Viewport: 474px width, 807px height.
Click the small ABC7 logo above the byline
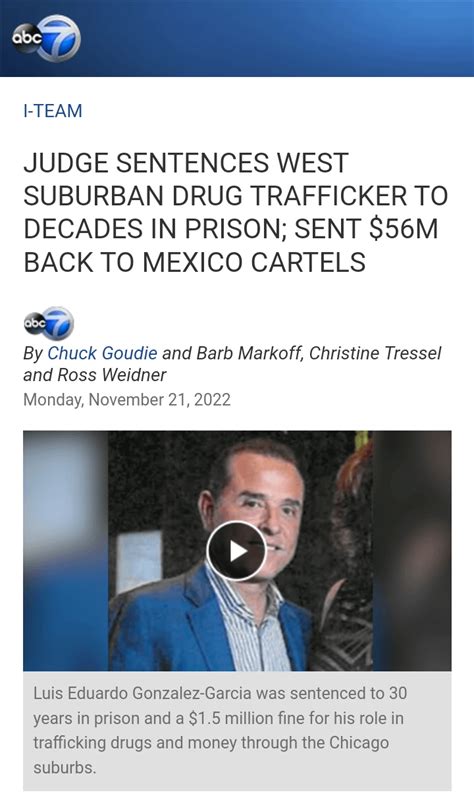tap(49, 323)
